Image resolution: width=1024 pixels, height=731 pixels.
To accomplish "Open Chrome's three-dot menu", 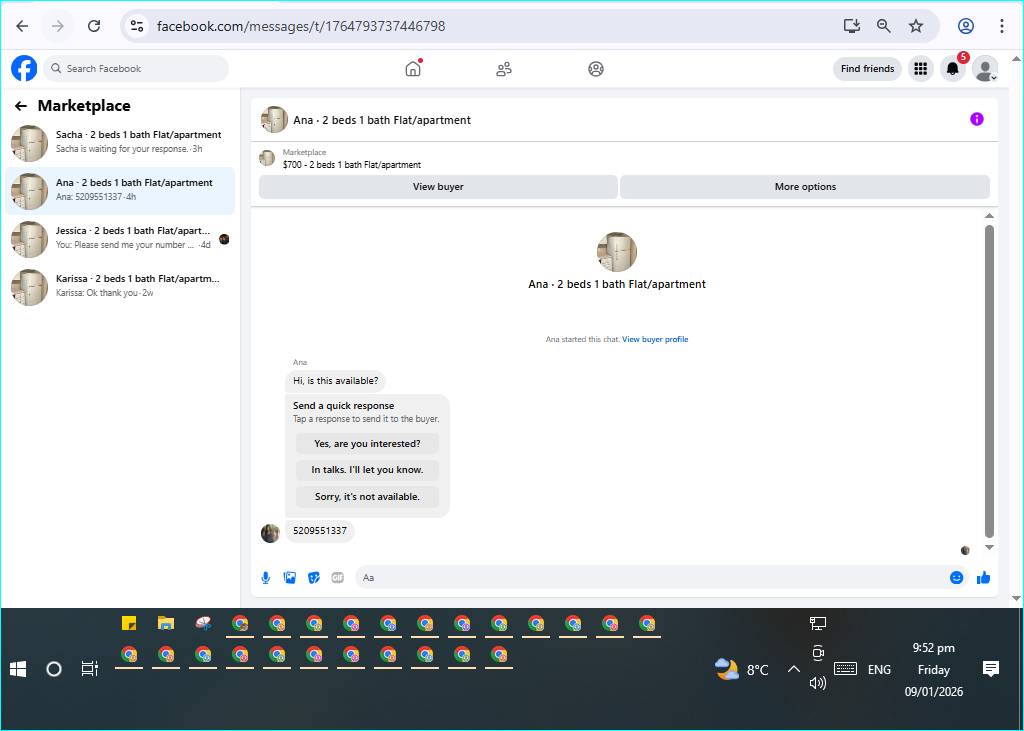I will (x=1002, y=26).
